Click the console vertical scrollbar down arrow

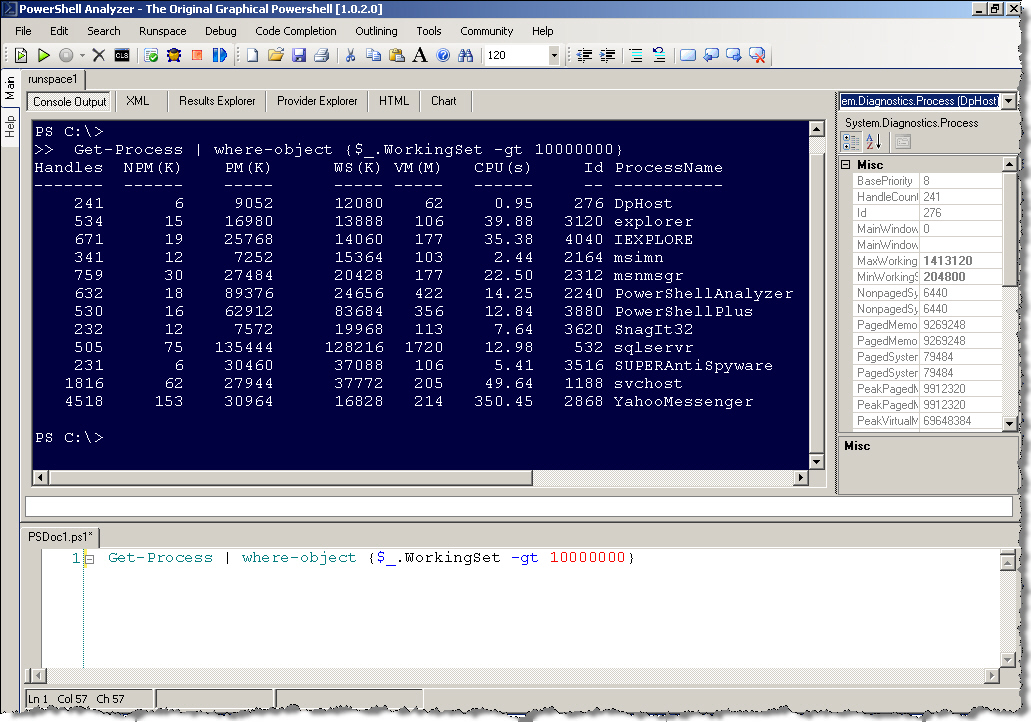[x=815, y=461]
